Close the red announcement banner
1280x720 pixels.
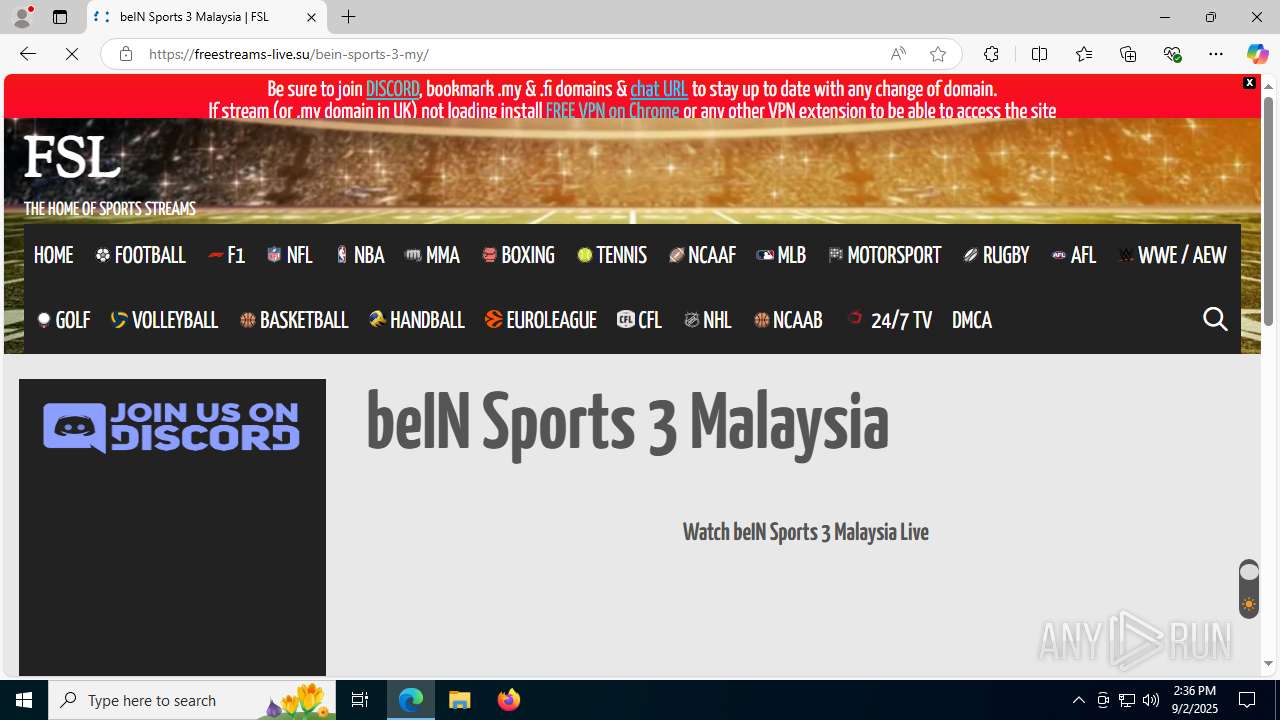tap(1249, 83)
